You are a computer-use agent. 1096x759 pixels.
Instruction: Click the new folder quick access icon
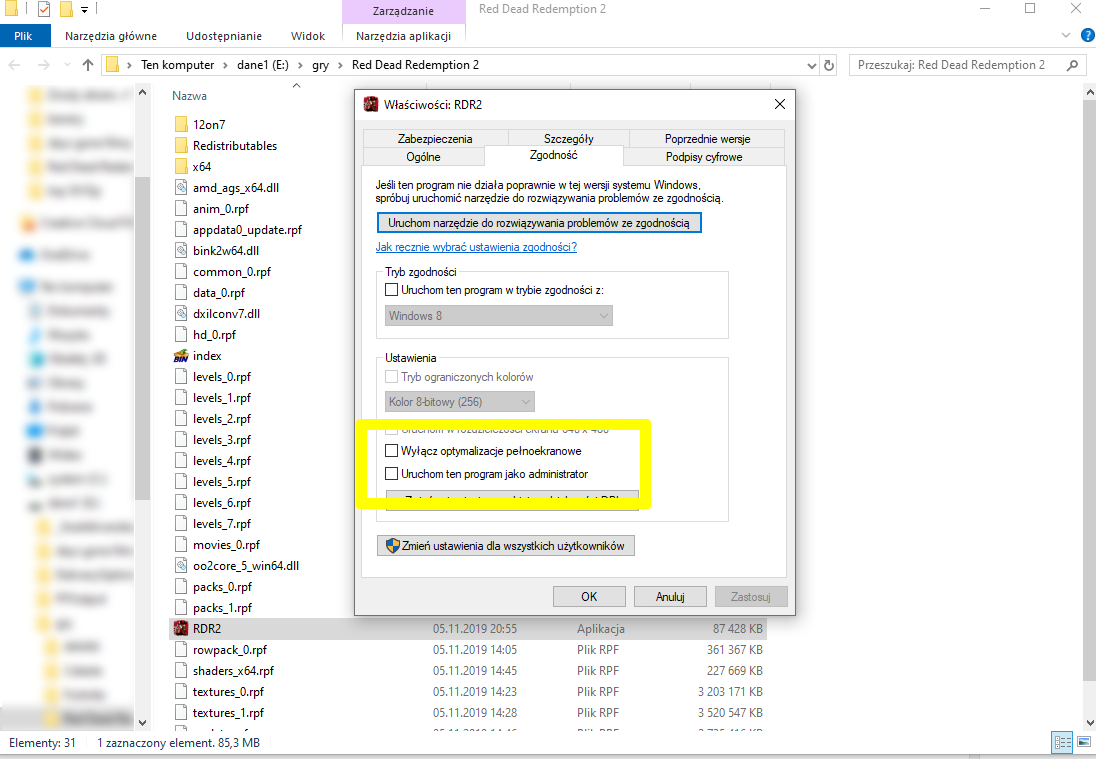(x=66, y=9)
